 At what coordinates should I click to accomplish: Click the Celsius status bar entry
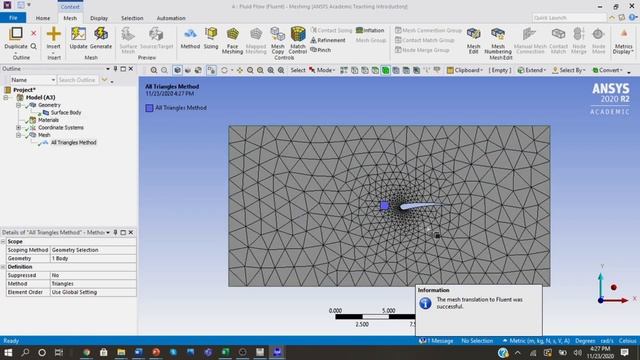tap(627, 341)
